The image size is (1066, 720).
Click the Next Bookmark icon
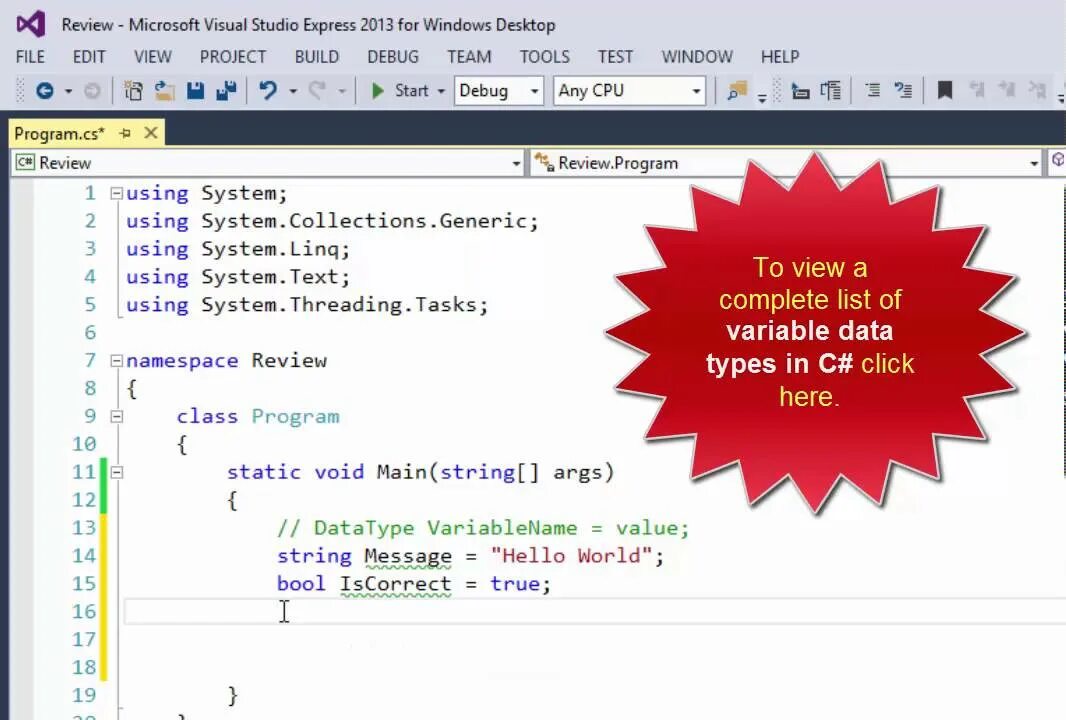pos(1007,90)
